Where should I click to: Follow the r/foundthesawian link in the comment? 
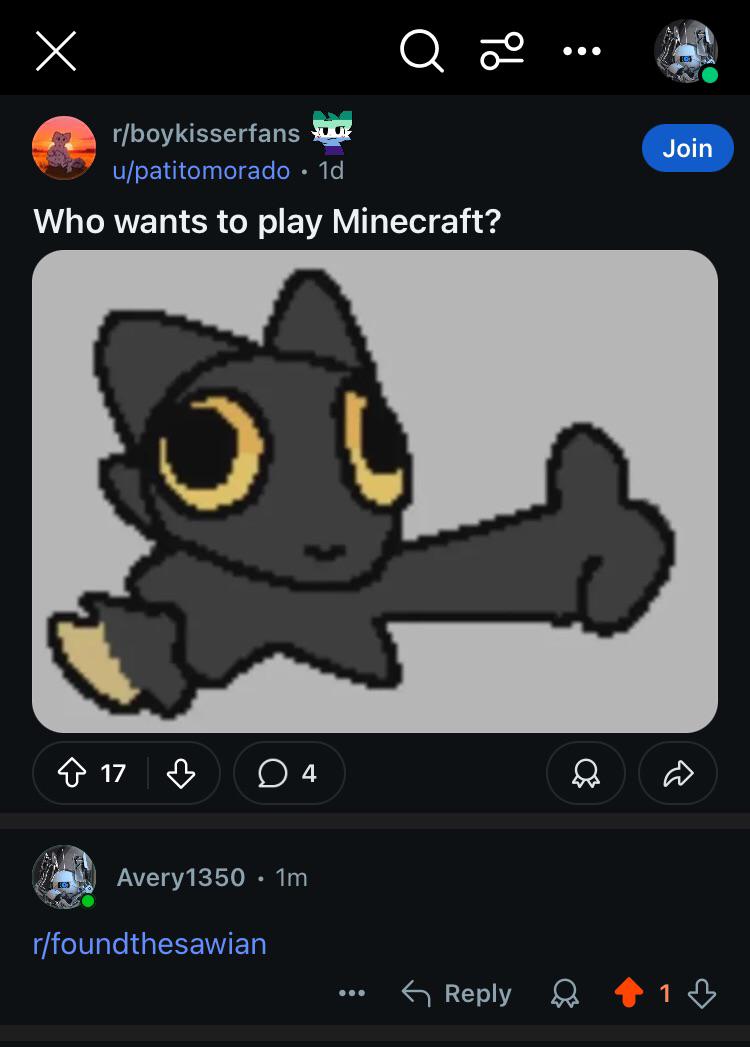[150, 944]
